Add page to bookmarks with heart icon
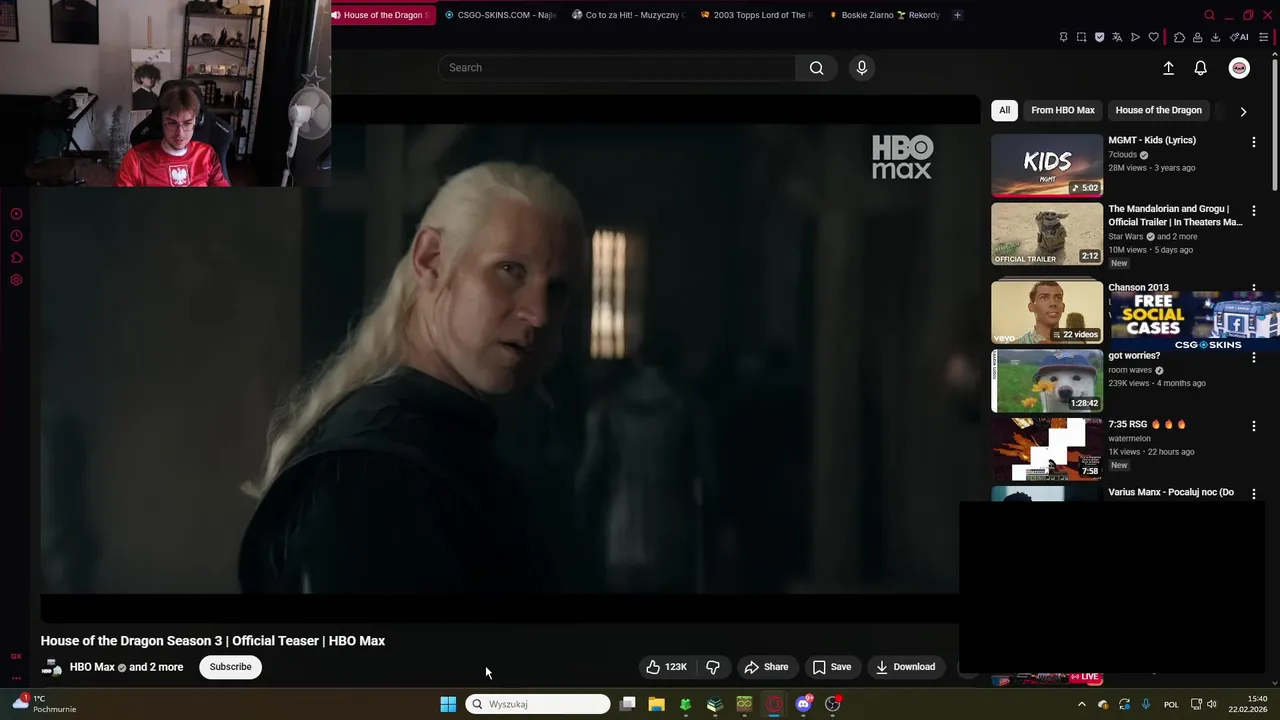Image resolution: width=1280 pixels, height=720 pixels. pos(1153,37)
